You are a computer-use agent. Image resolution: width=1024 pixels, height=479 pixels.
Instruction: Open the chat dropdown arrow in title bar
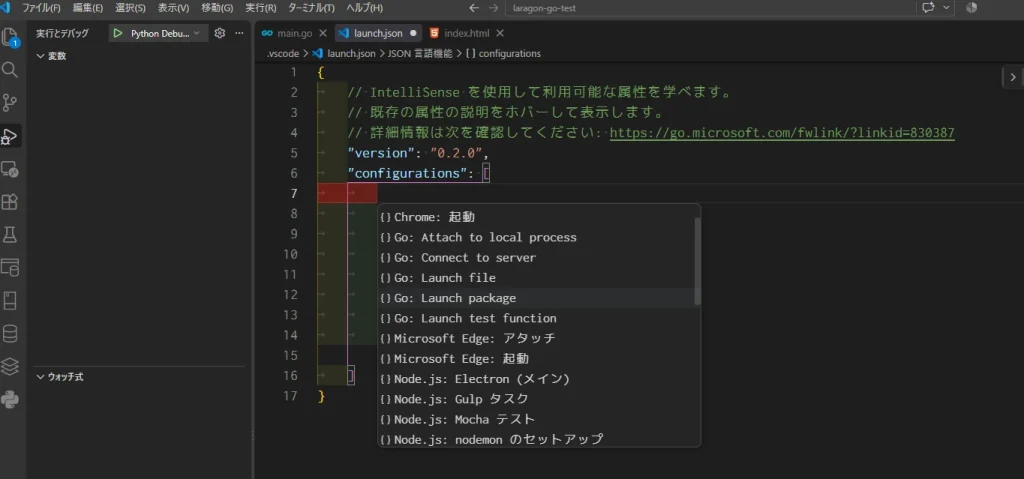pos(946,8)
